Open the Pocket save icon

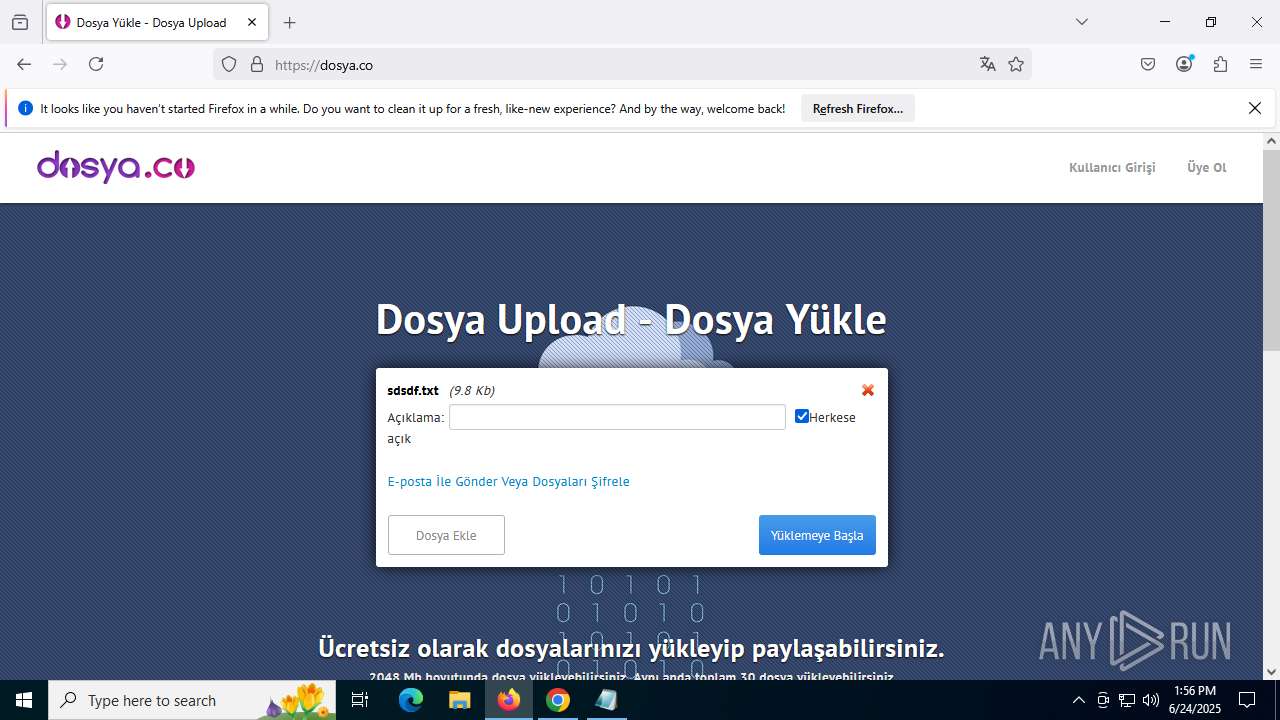(1148, 64)
